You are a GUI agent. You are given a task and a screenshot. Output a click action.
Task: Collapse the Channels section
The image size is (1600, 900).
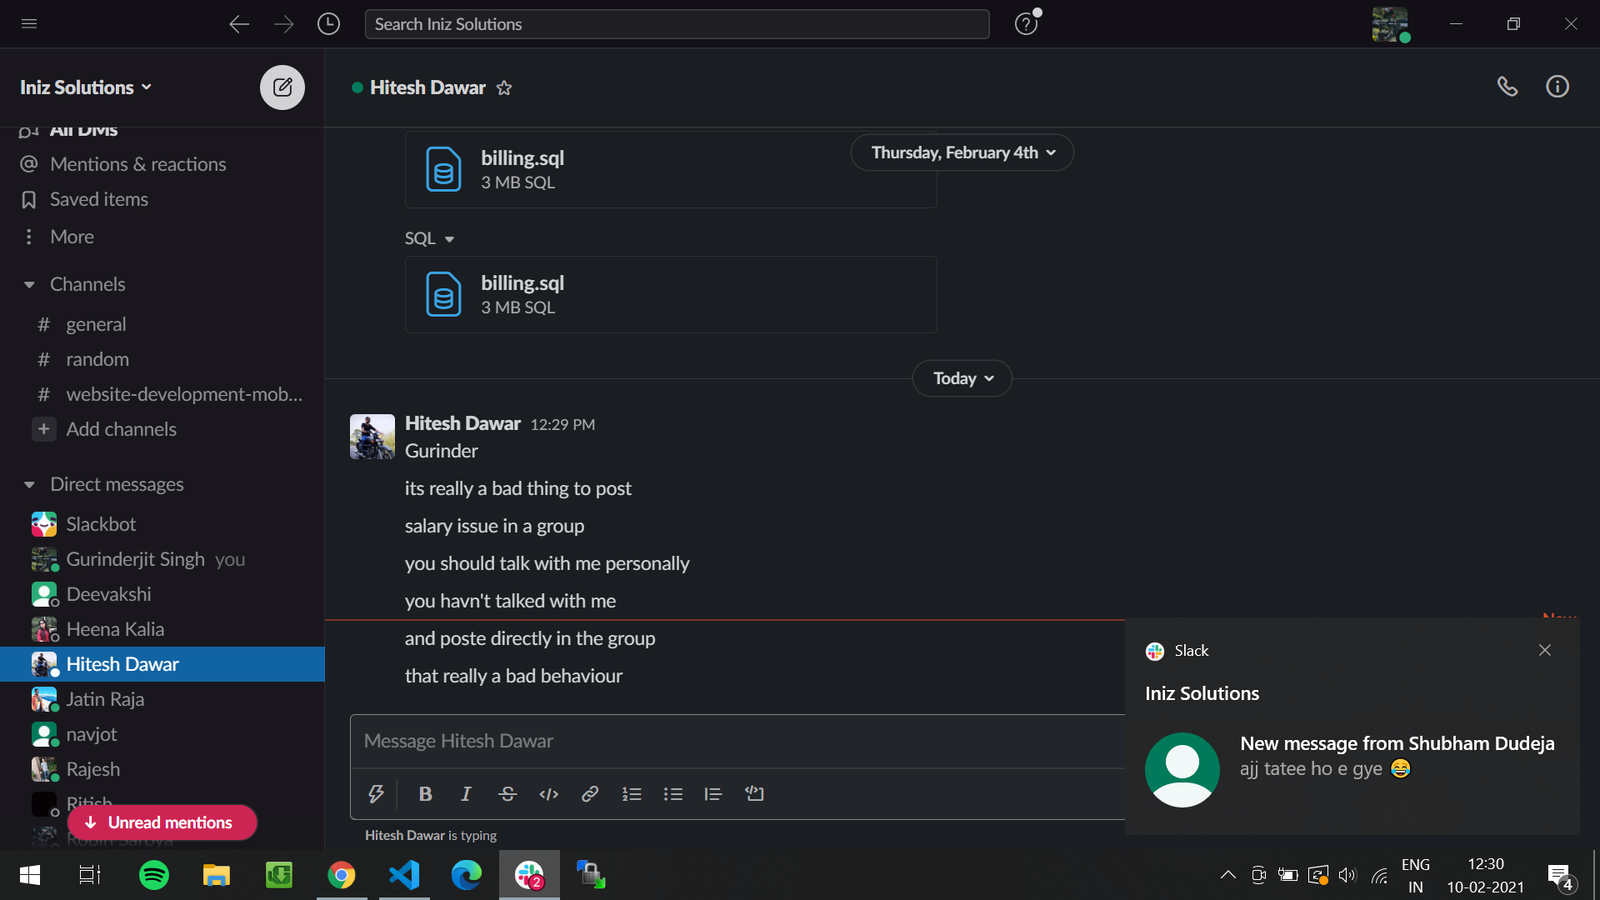[x=29, y=285]
